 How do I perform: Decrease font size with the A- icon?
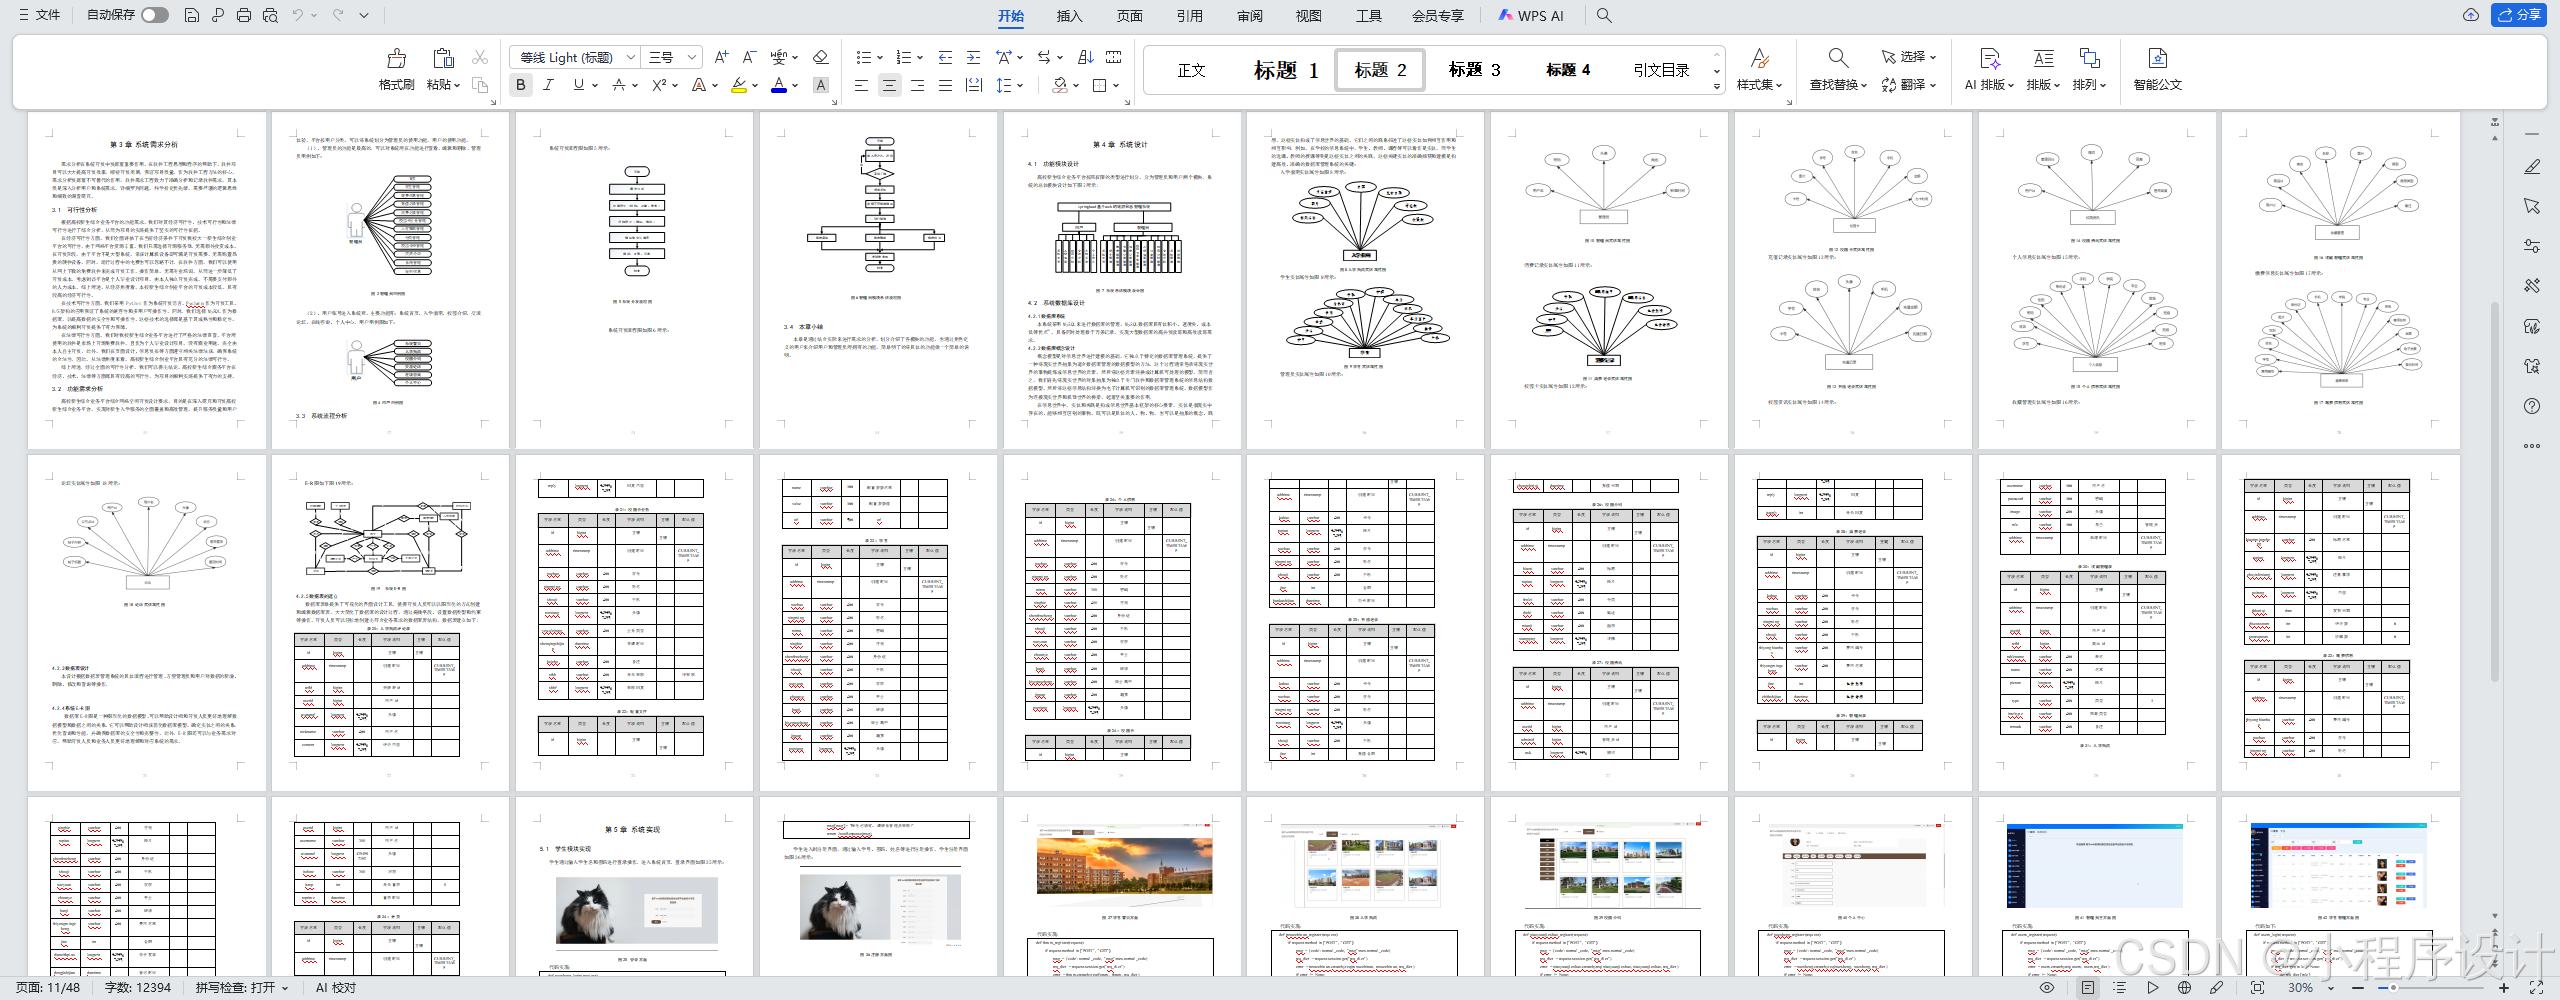pos(749,57)
